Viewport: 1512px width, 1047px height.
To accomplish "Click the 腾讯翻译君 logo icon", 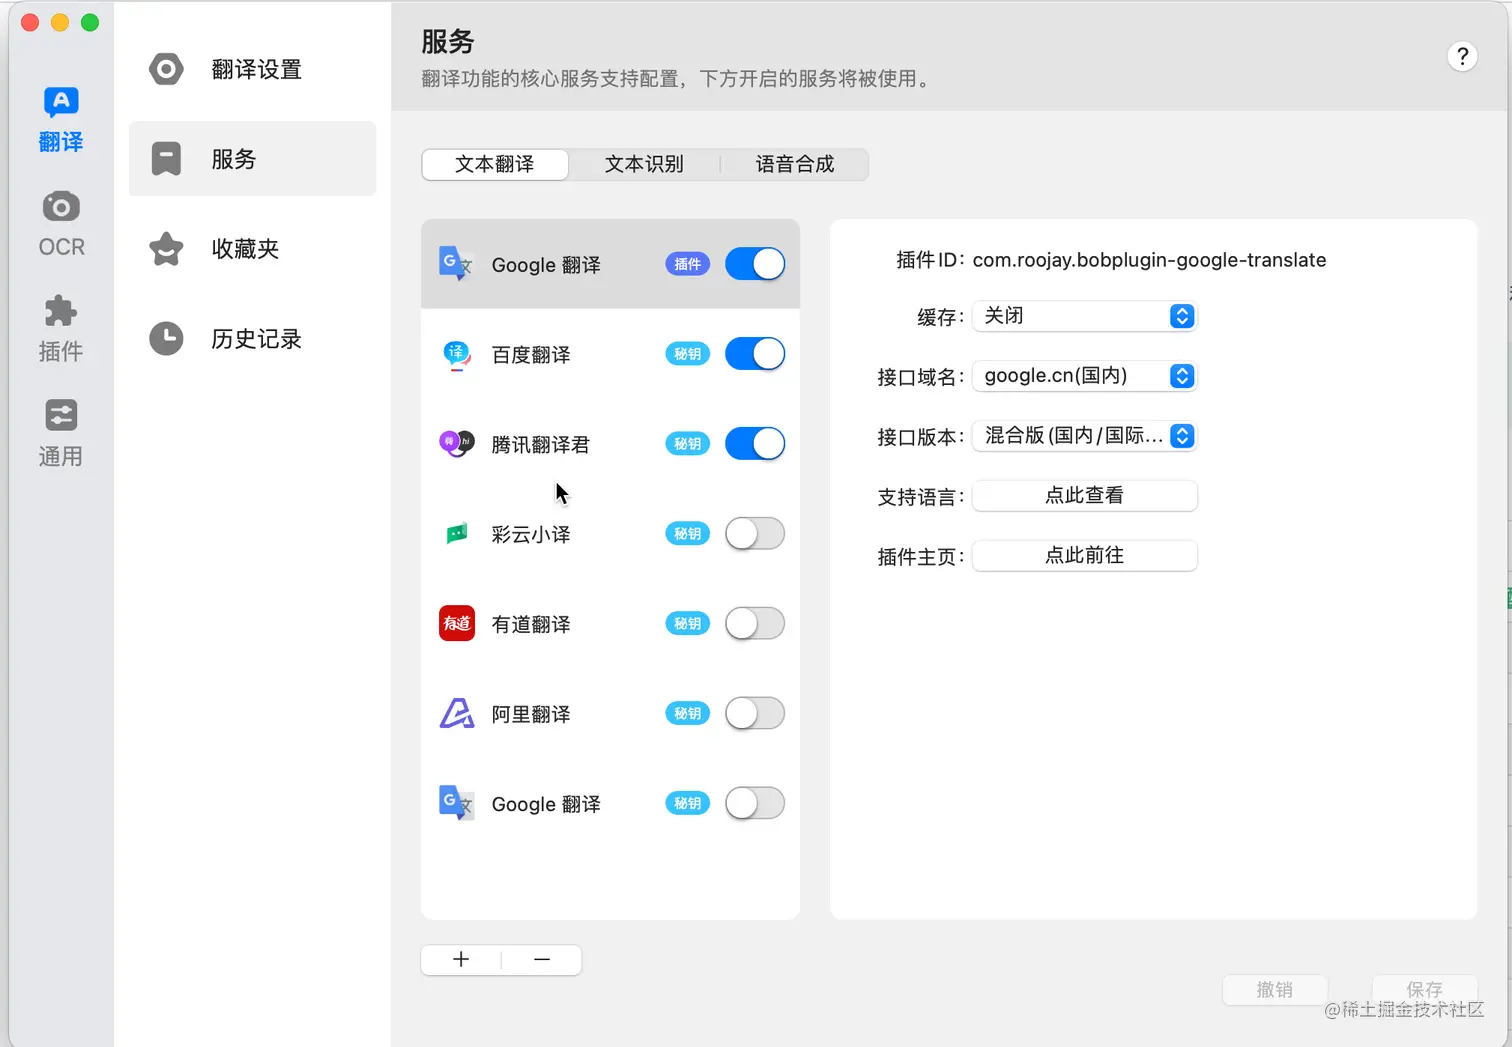I will click(x=456, y=443).
